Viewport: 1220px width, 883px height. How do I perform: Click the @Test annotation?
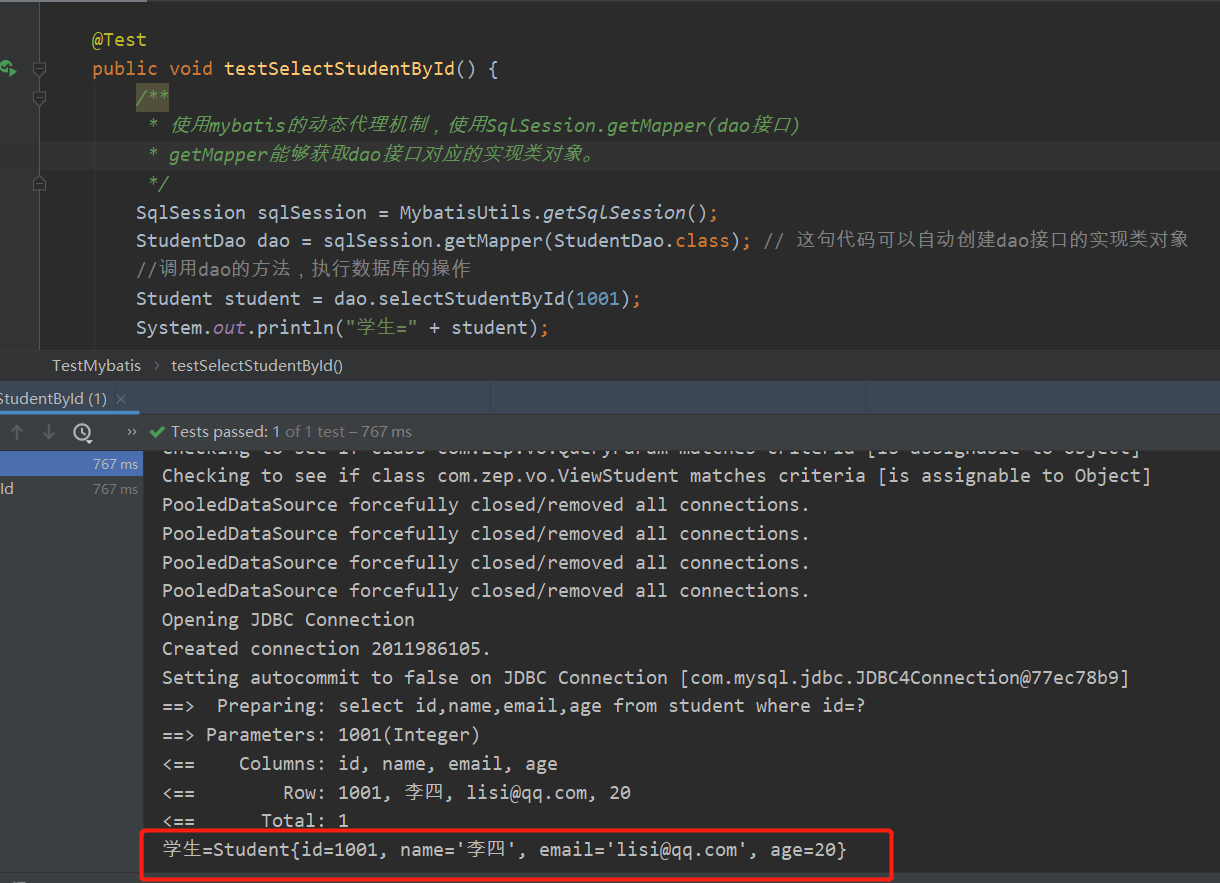pos(119,40)
